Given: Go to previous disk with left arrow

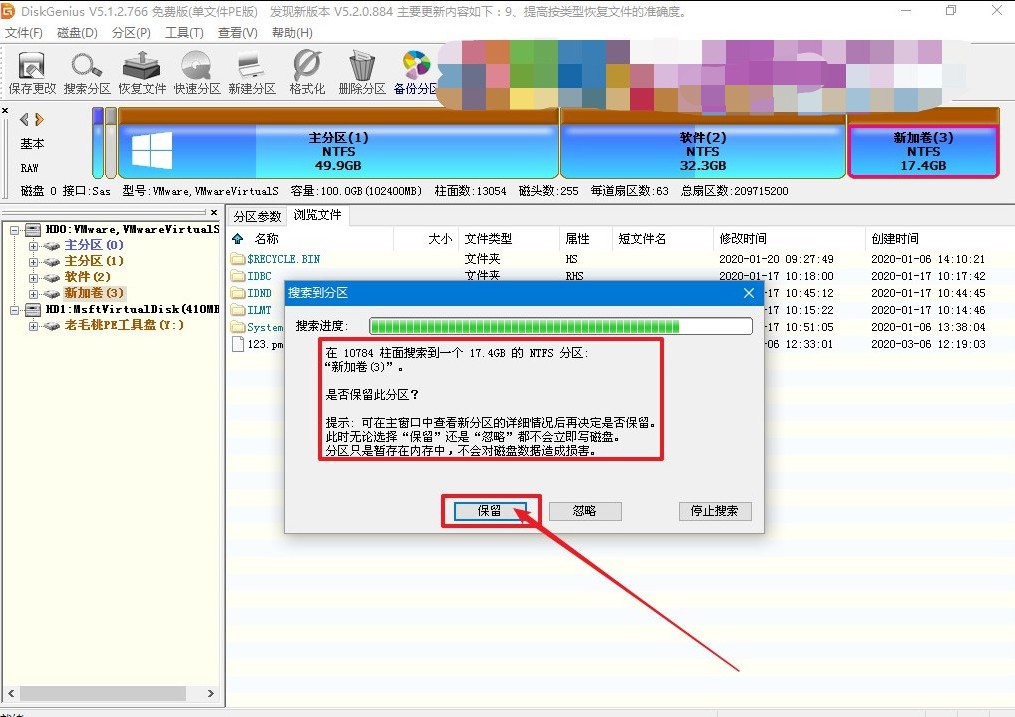Looking at the screenshot, I should [x=24, y=119].
